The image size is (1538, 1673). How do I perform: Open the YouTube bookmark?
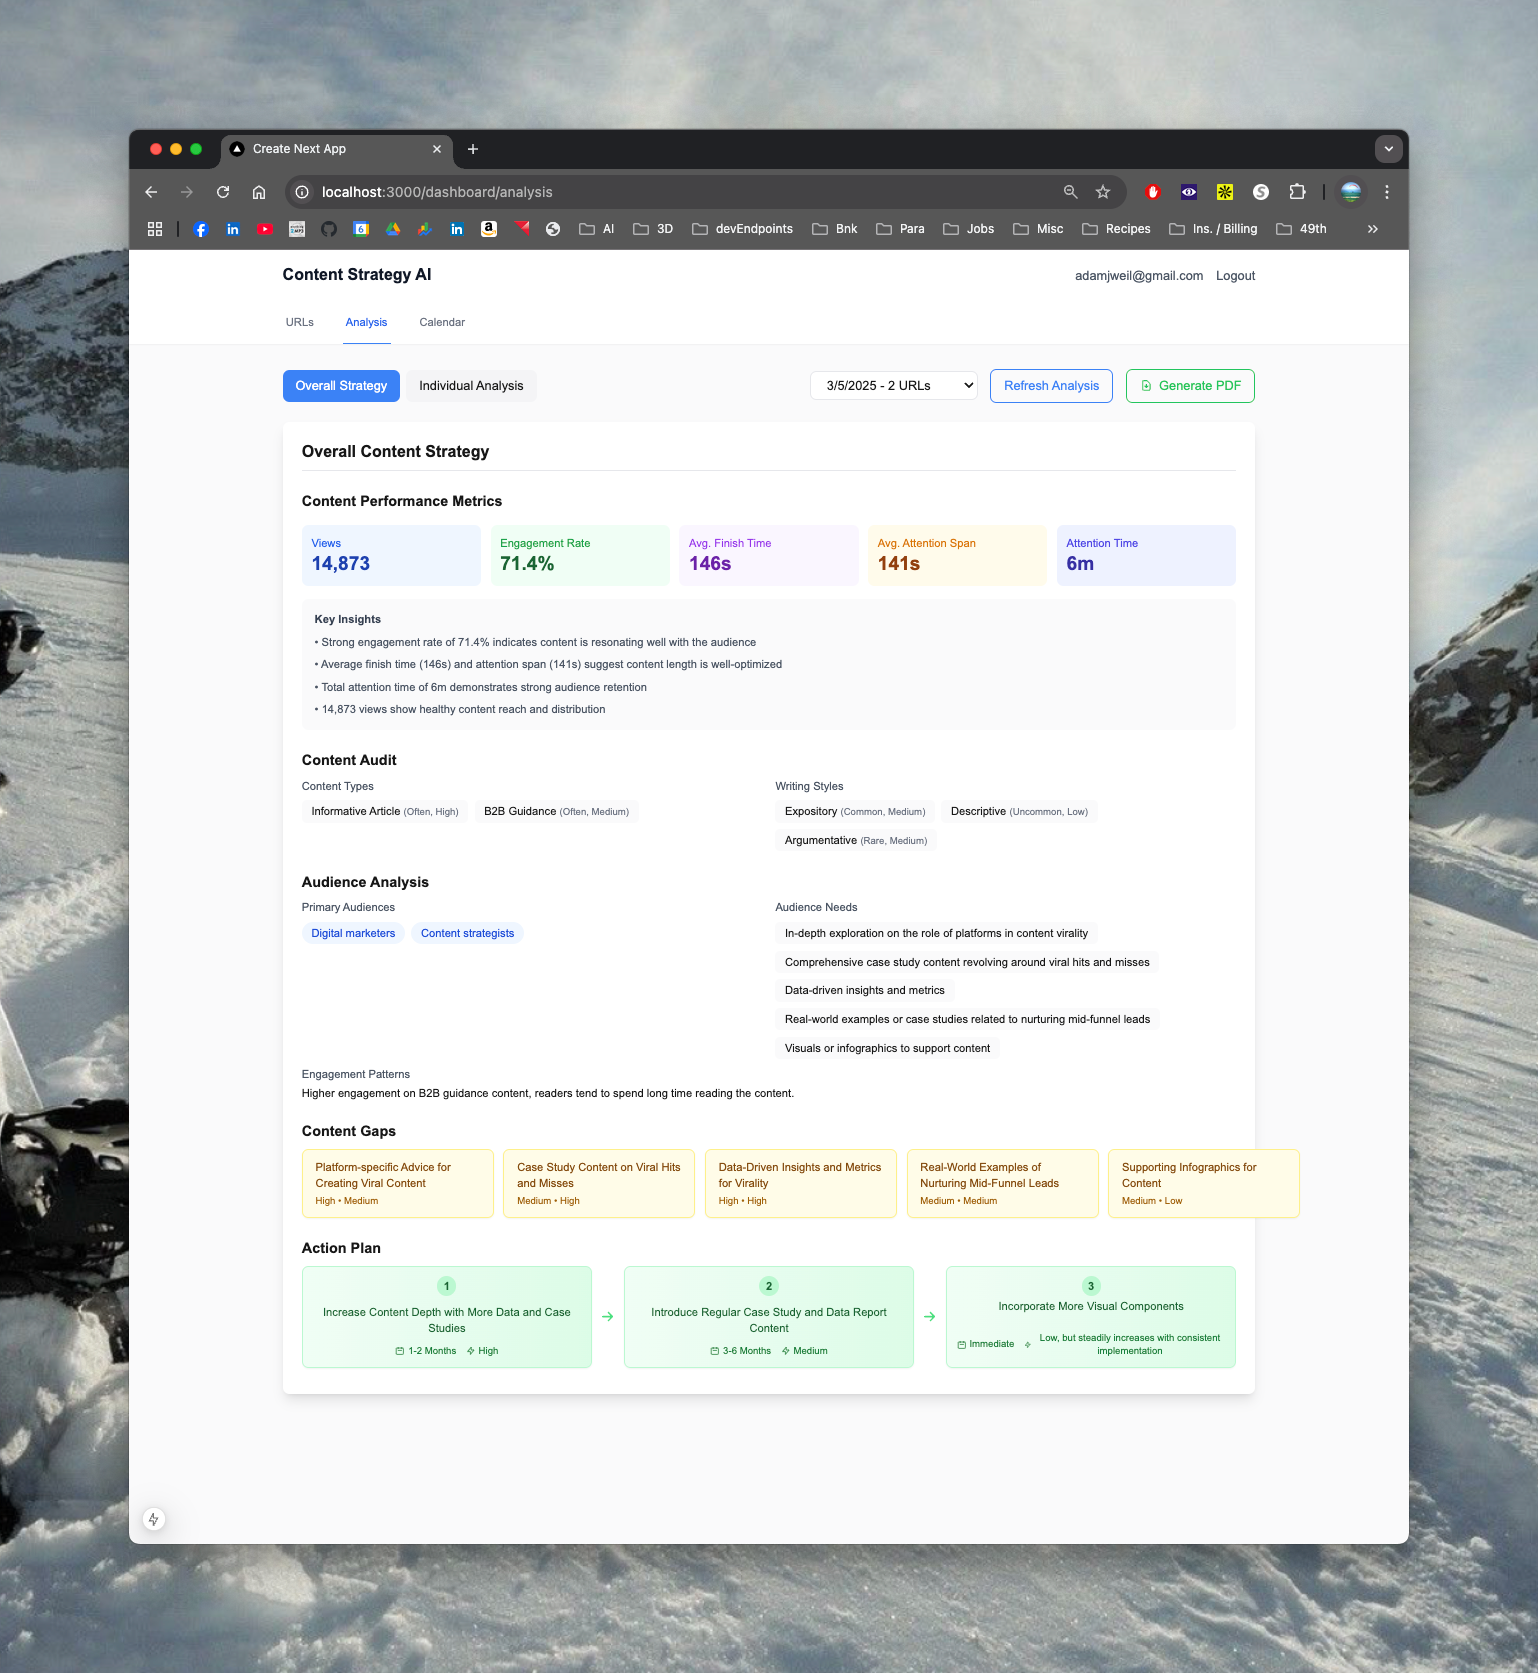(x=265, y=229)
